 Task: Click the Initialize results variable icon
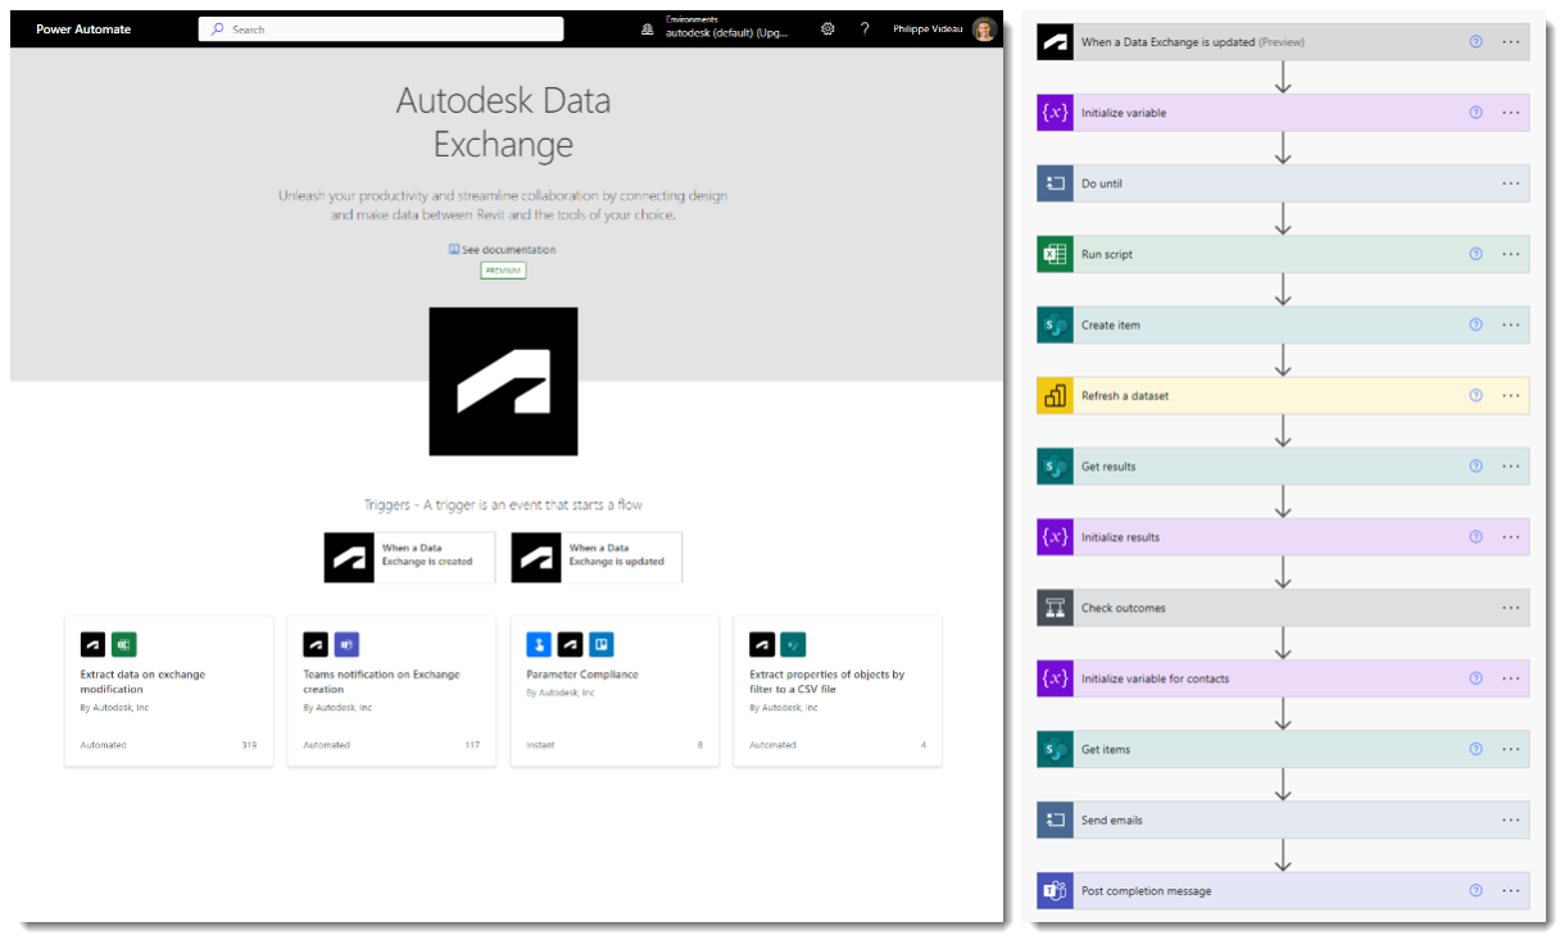[1055, 537]
